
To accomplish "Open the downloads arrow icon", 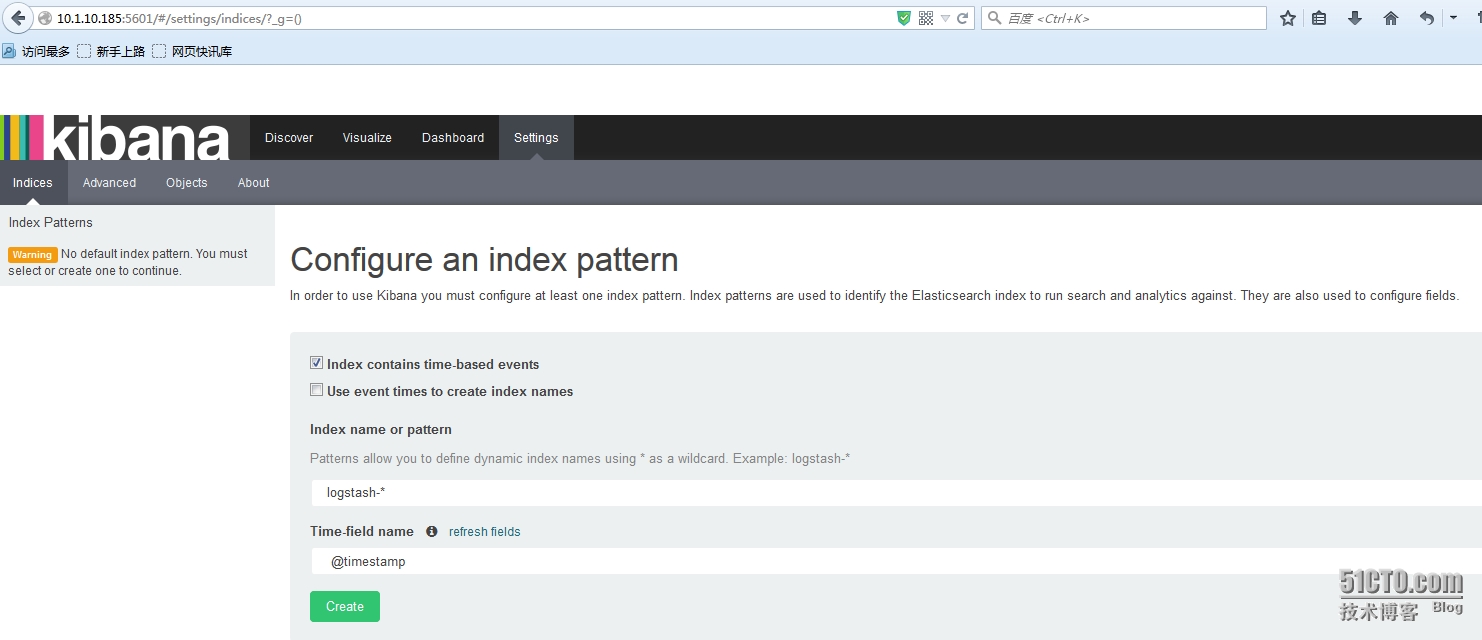I will pos(1355,18).
